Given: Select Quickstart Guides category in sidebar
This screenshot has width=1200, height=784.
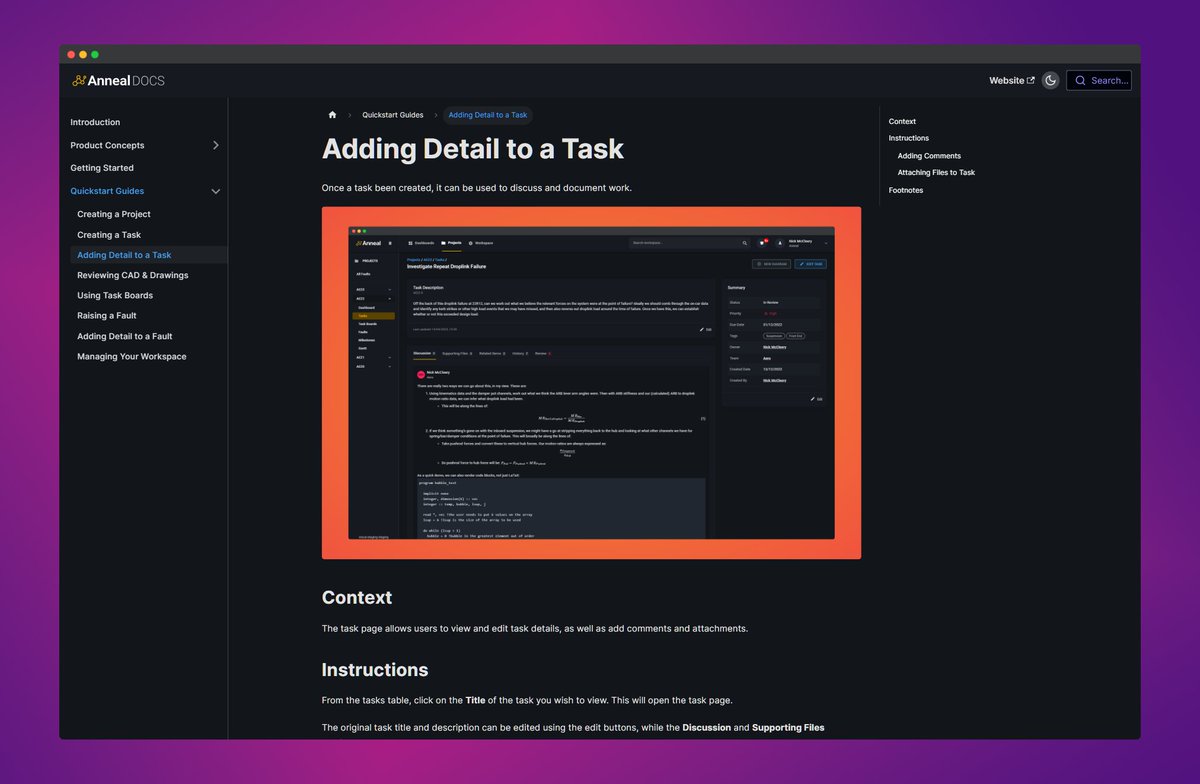Looking at the screenshot, I should 107,191.
